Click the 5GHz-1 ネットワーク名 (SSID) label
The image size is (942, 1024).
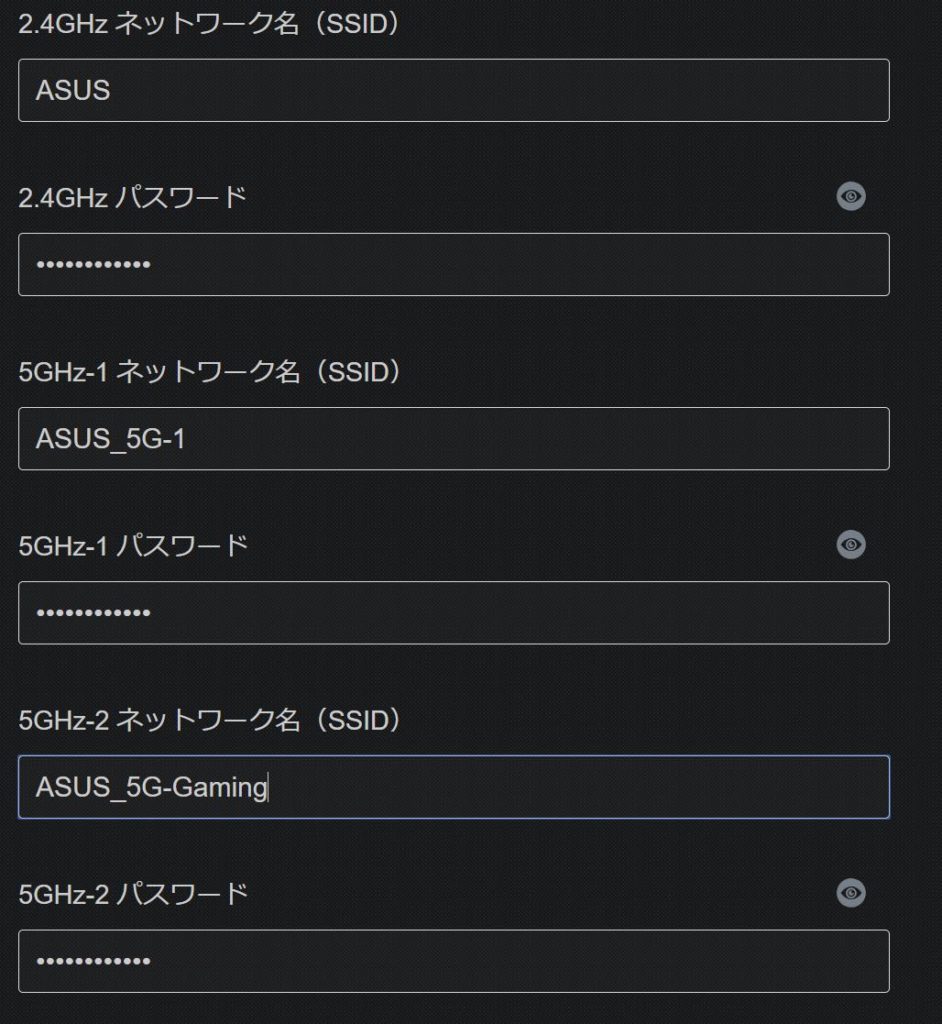coord(210,372)
